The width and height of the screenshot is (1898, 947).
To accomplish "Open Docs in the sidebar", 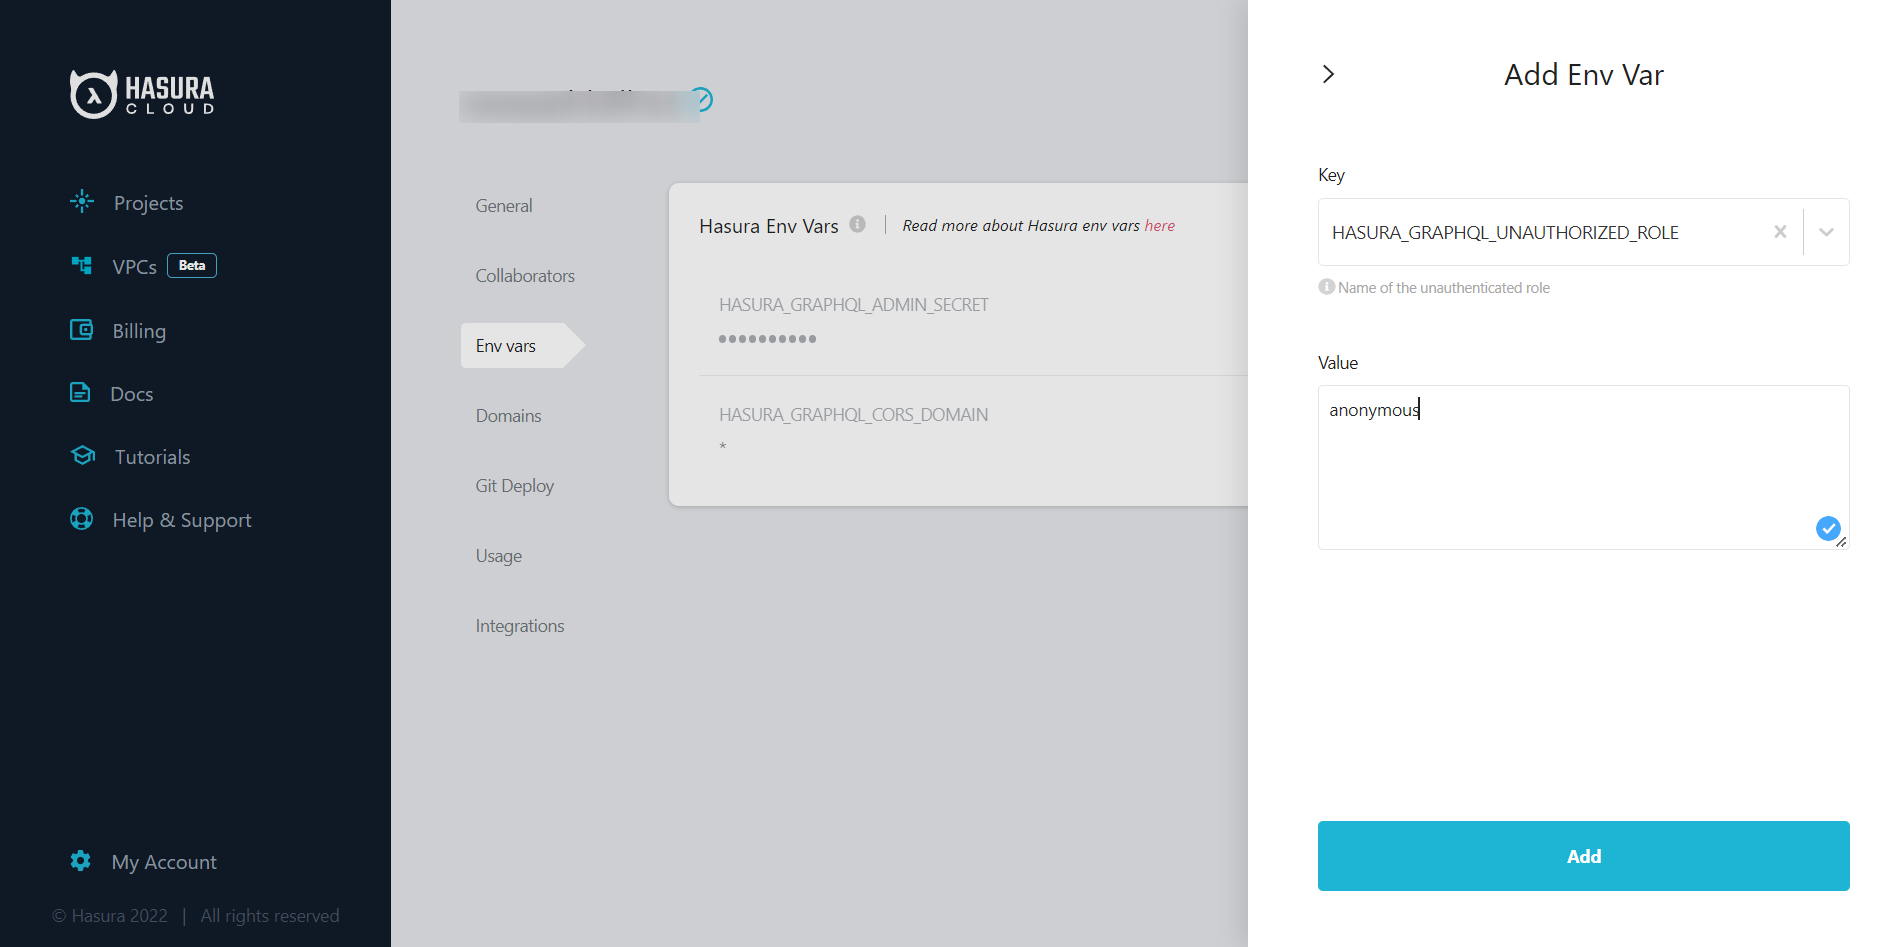I will pyautogui.click(x=131, y=394).
